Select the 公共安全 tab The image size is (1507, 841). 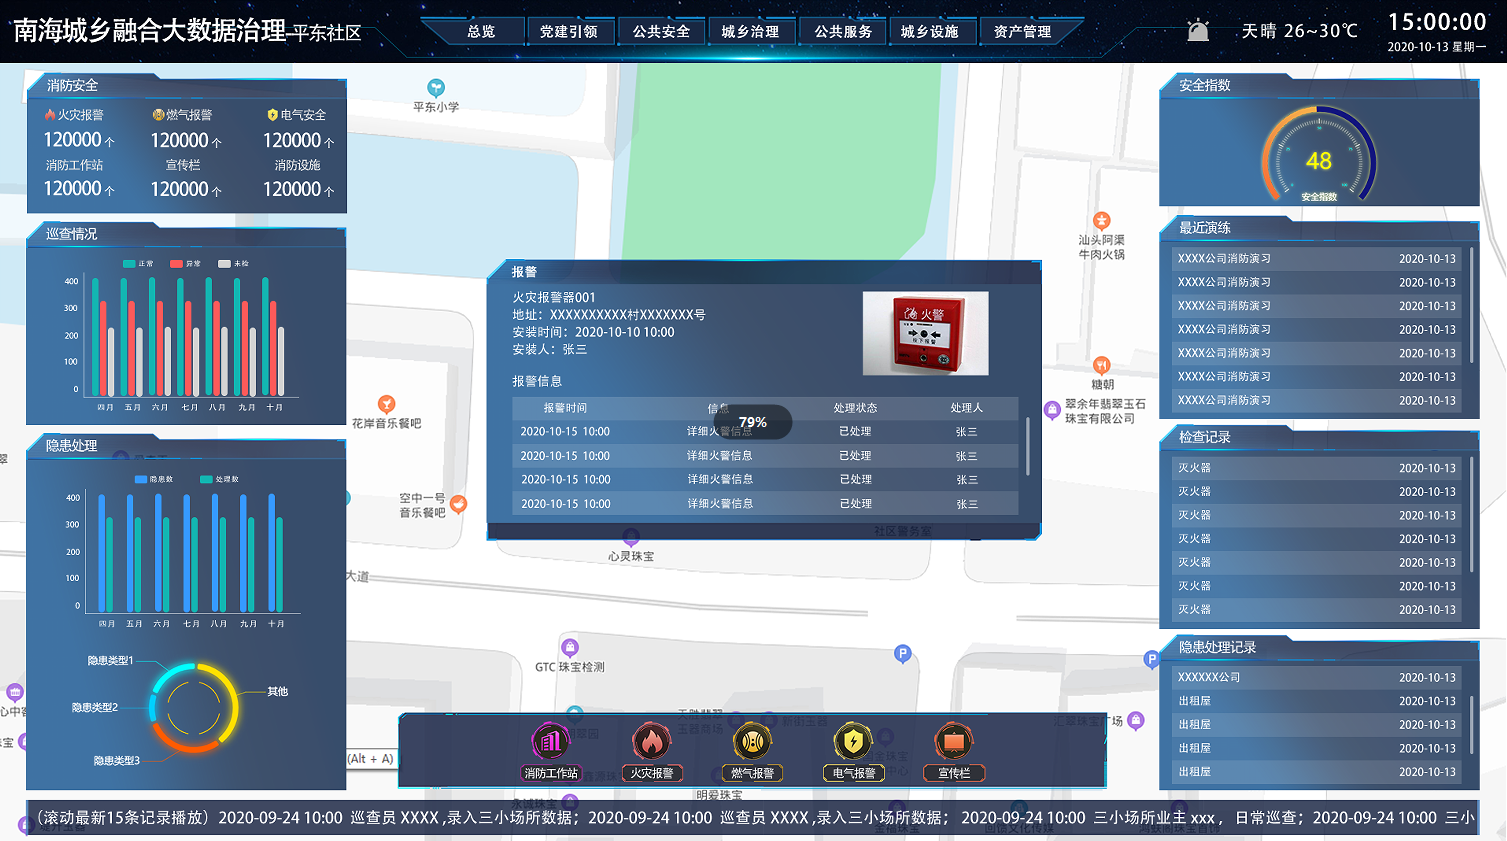[x=661, y=32]
